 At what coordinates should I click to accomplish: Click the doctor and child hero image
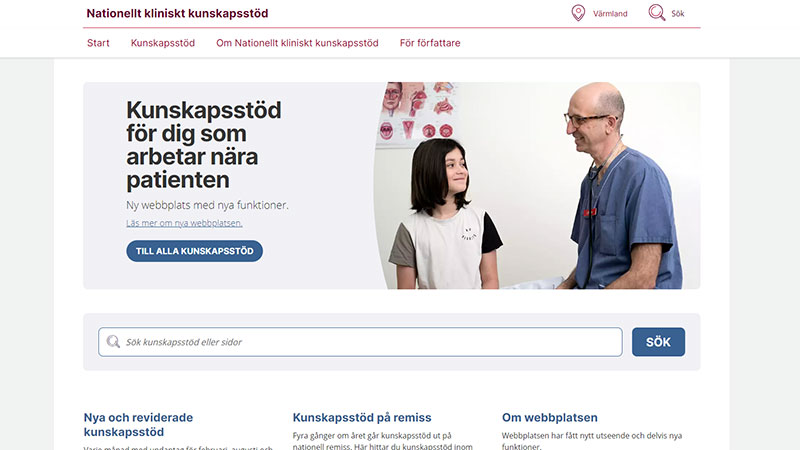pyautogui.click(x=537, y=186)
